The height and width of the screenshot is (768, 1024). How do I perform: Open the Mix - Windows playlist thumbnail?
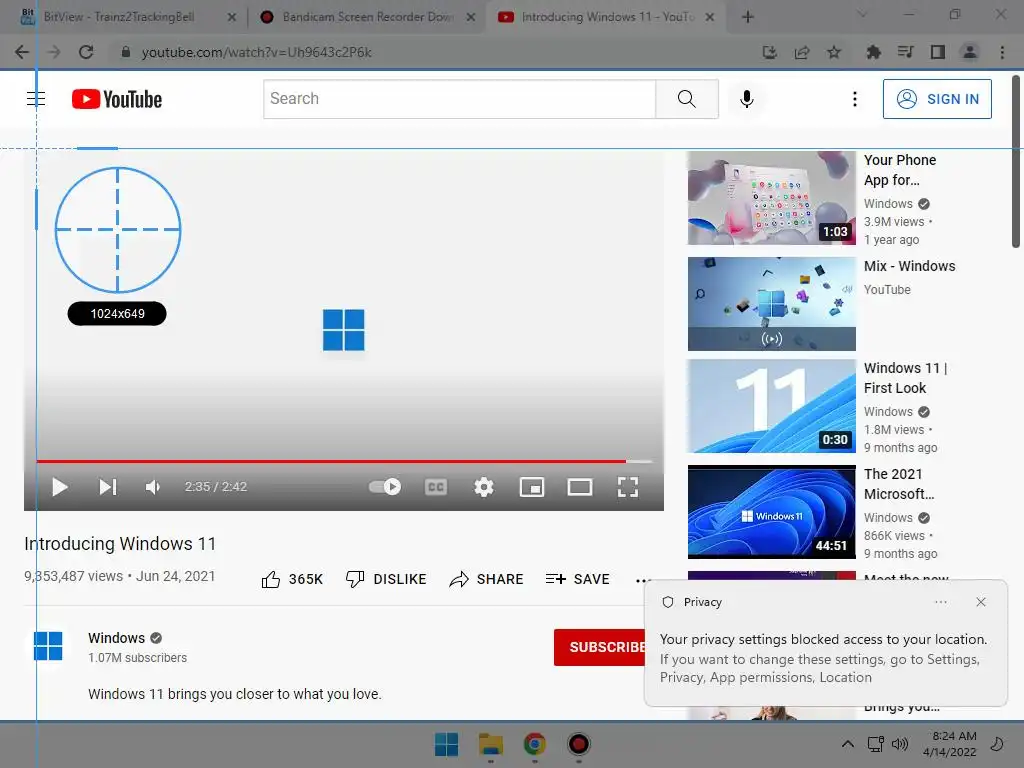click(771, 304)
